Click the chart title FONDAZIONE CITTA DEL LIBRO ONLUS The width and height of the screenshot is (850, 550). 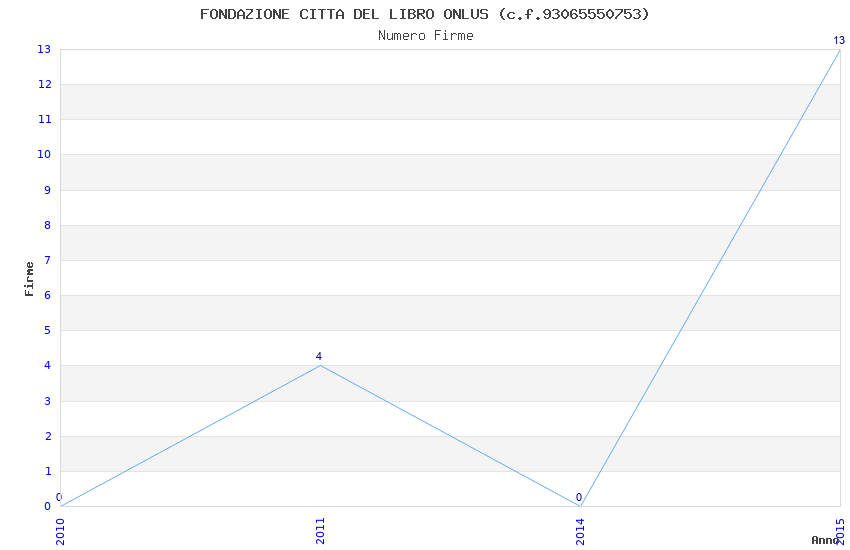pyautogui.click(x=424, y=14)
